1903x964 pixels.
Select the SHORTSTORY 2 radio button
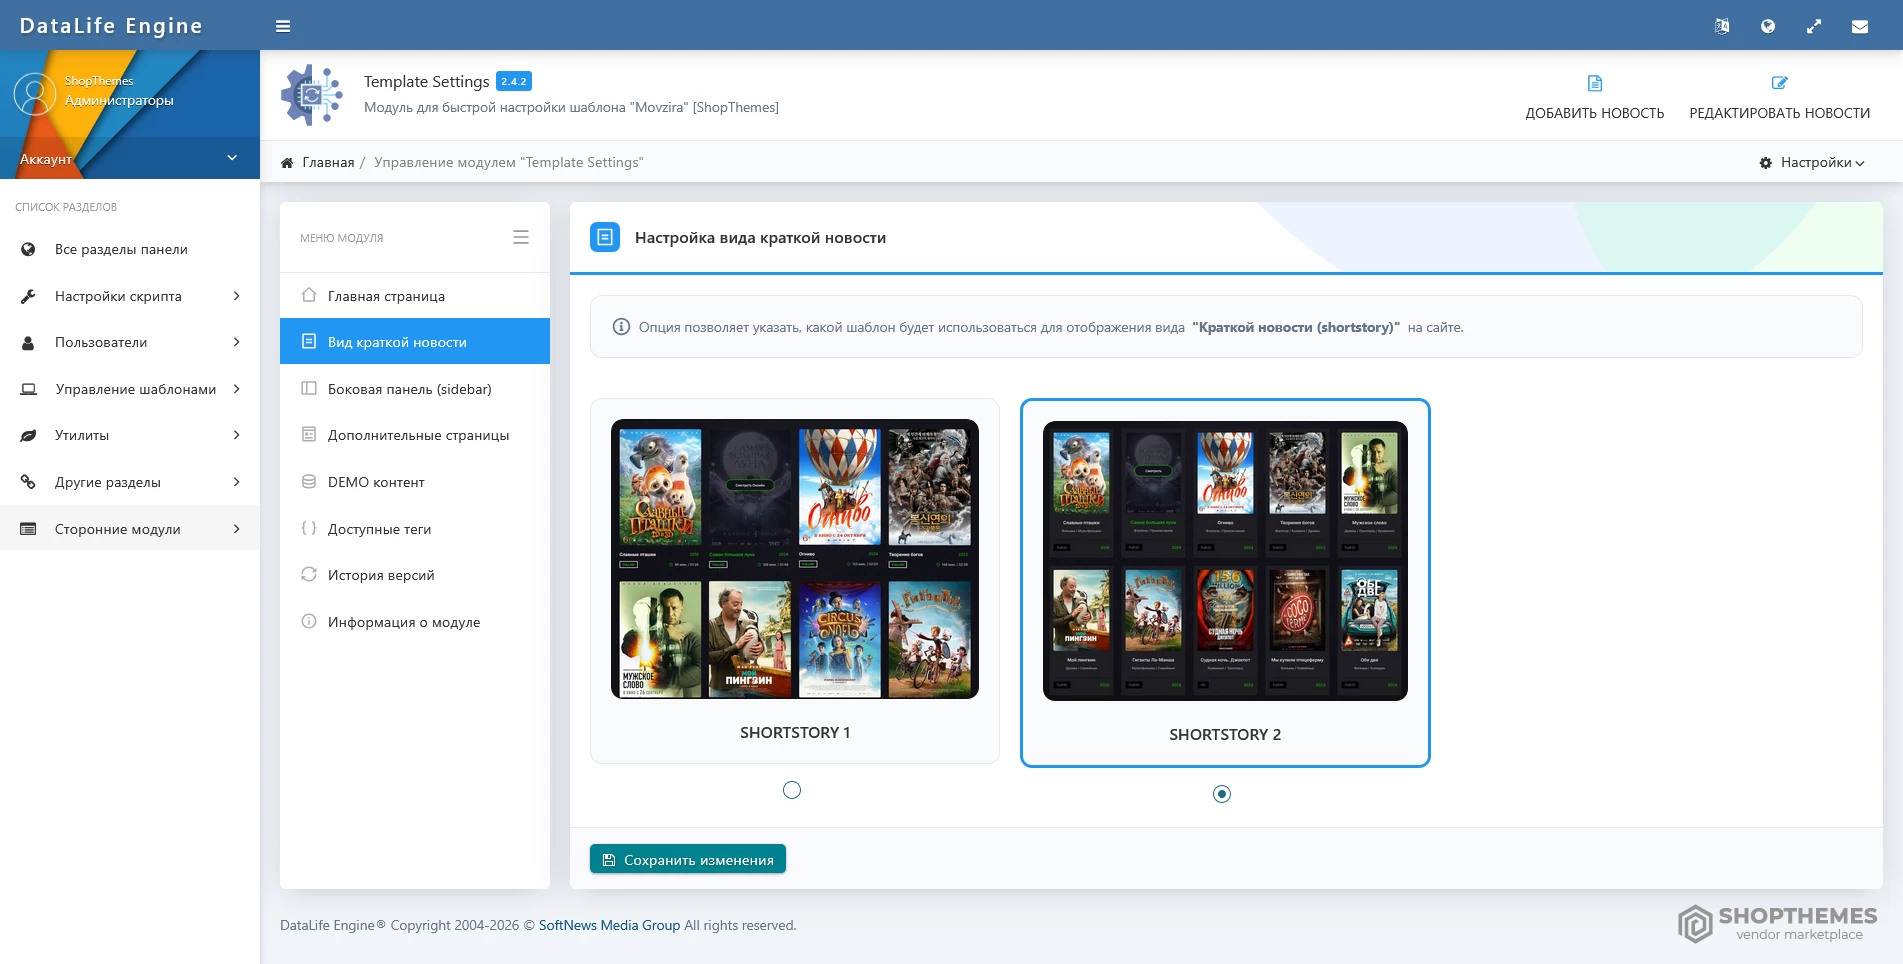(x=1222, y=794)
